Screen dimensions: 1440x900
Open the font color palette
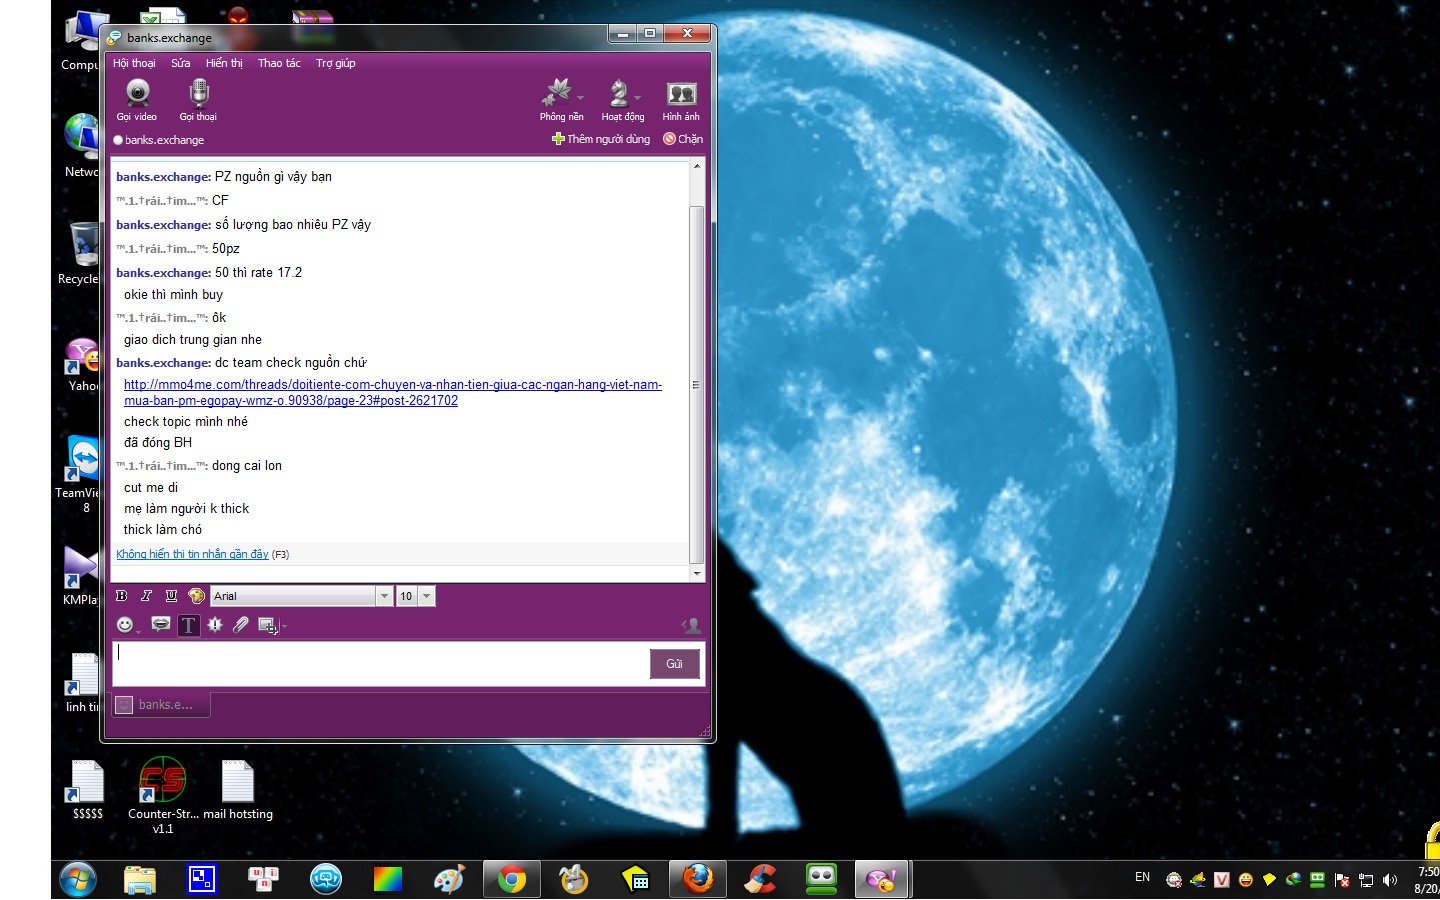pyautogui.click(x=196, y=596)
